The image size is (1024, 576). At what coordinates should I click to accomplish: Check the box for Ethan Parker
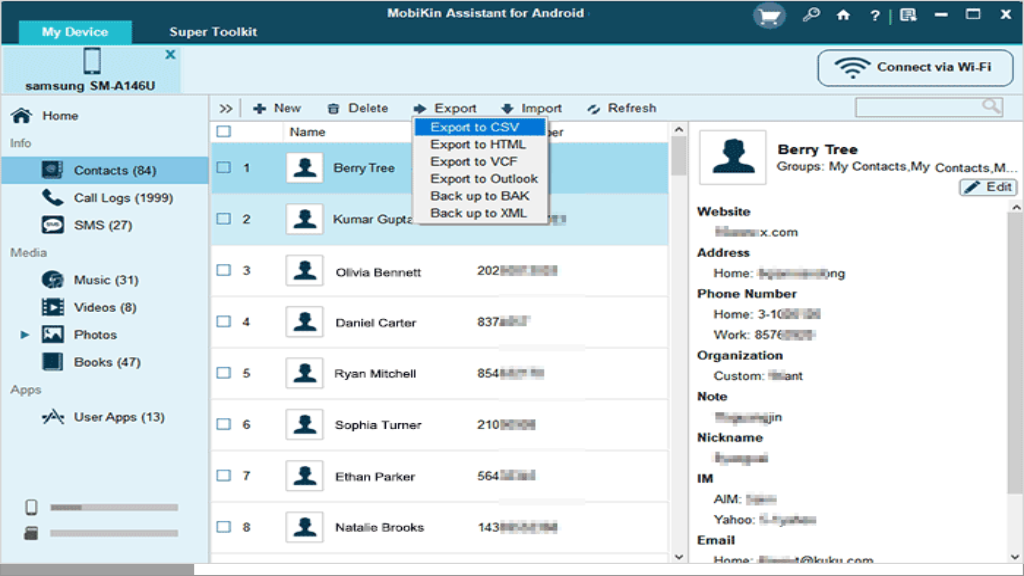point(224,475)
